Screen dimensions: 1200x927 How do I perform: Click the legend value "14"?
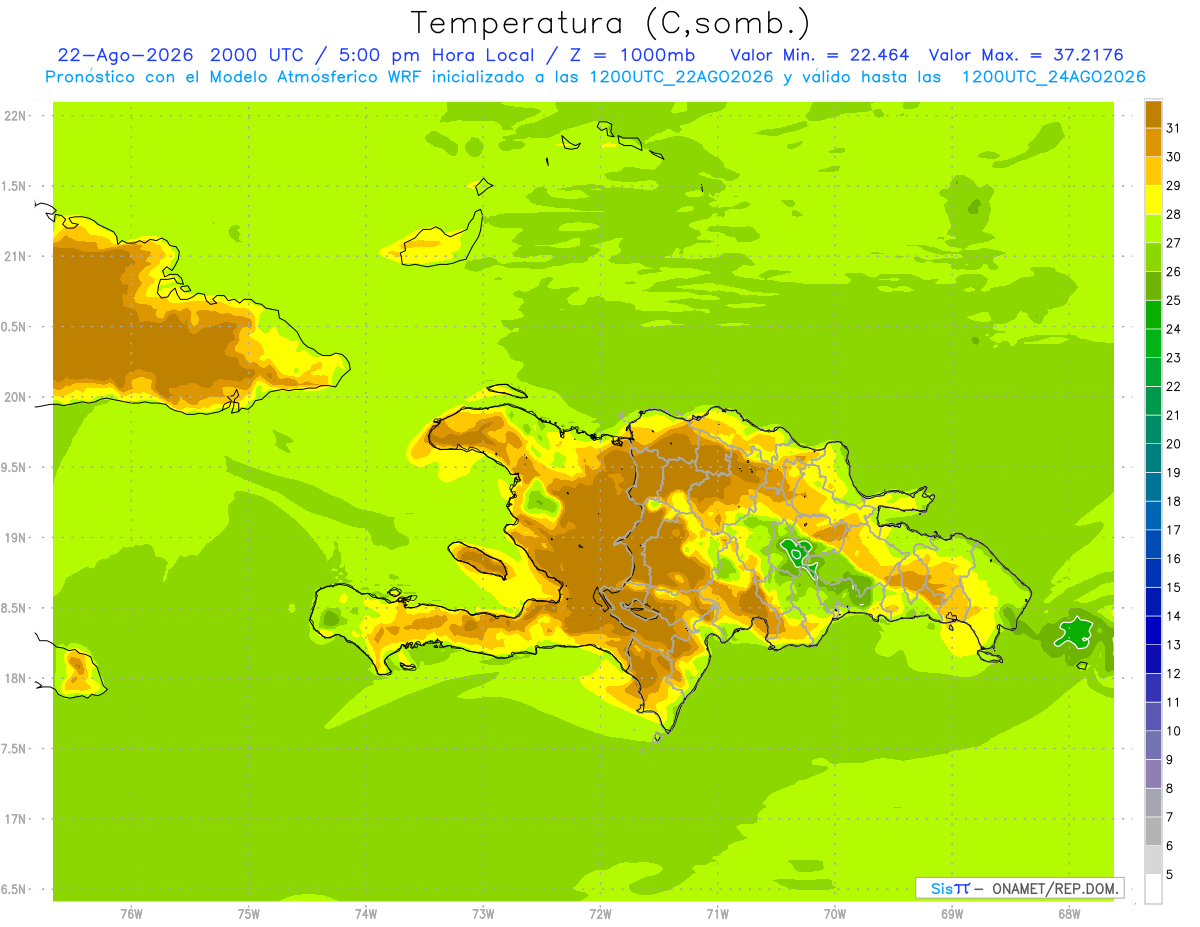tap(1174, 616)
